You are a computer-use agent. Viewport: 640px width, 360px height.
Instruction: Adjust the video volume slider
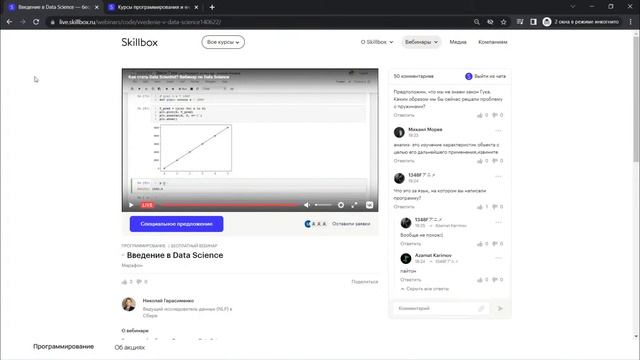323,205
